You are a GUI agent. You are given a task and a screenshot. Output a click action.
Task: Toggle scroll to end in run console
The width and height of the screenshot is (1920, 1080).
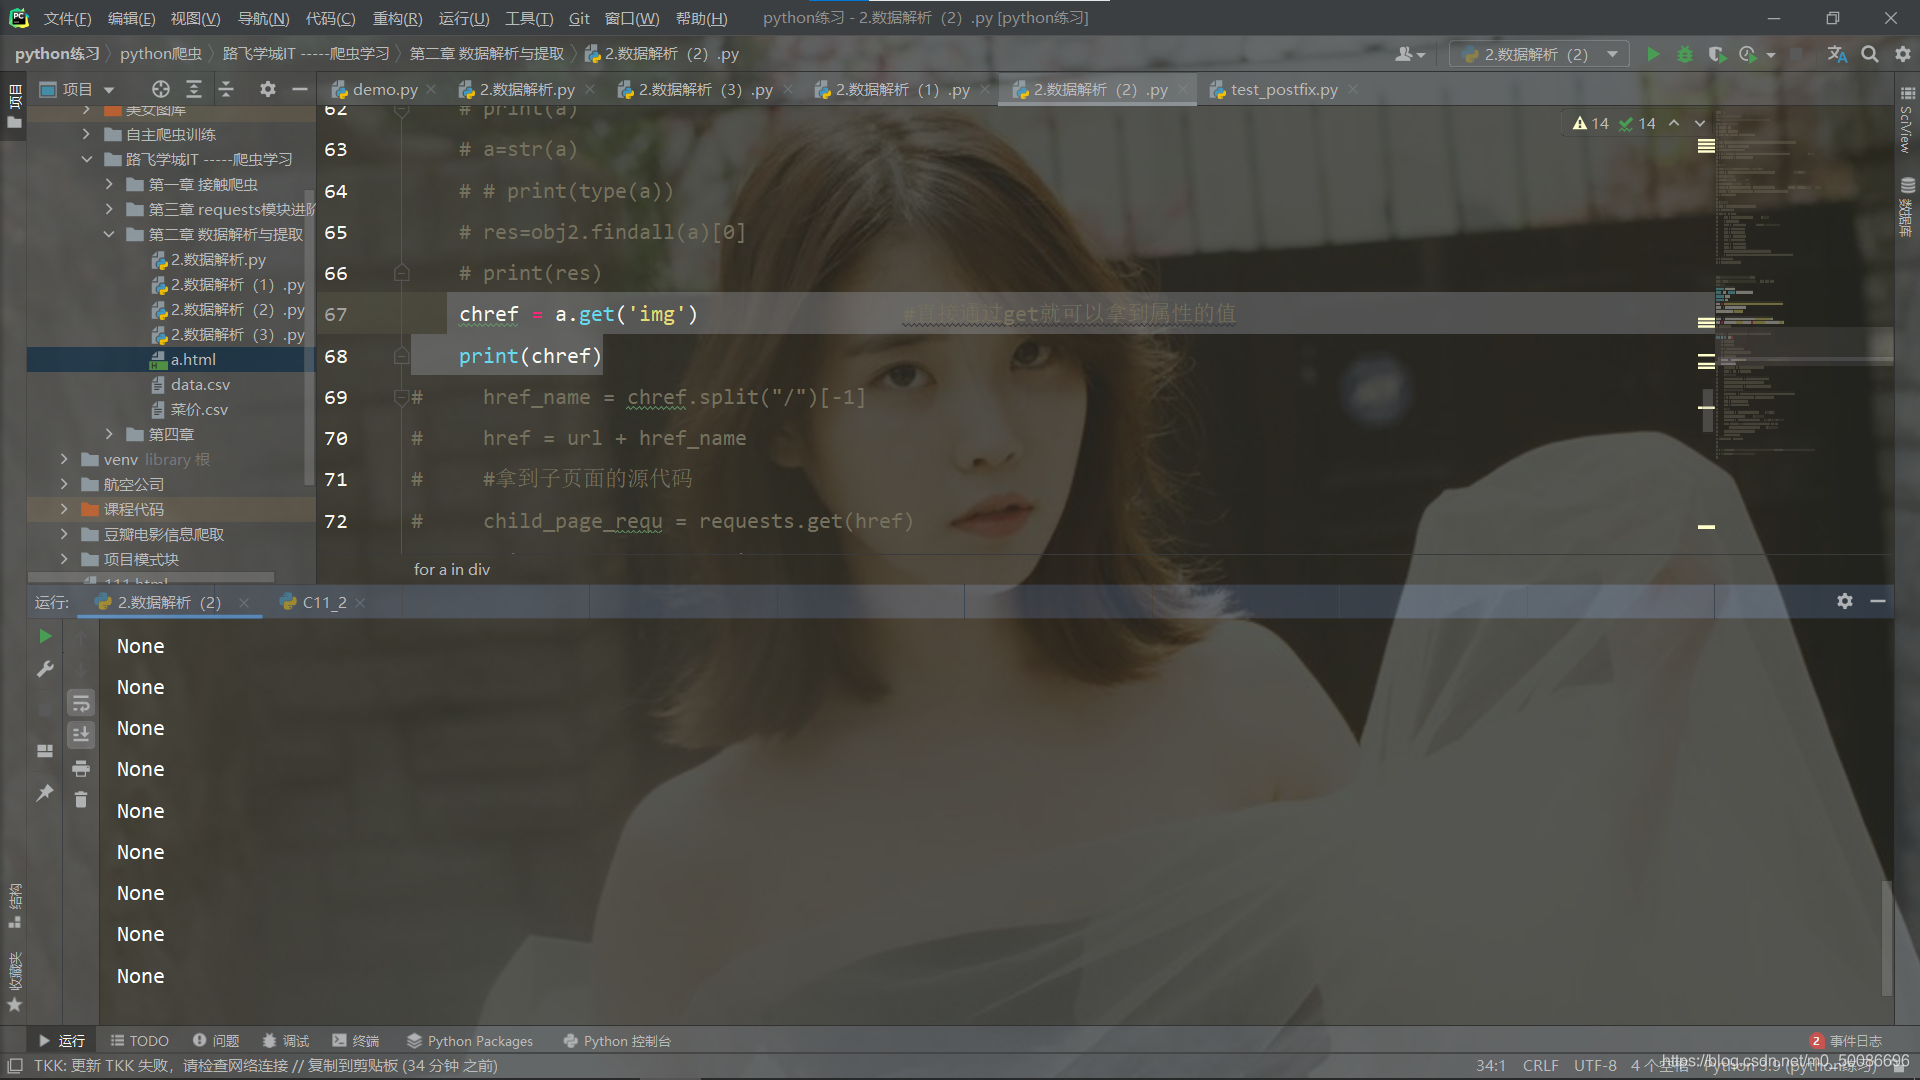point(81,735)
